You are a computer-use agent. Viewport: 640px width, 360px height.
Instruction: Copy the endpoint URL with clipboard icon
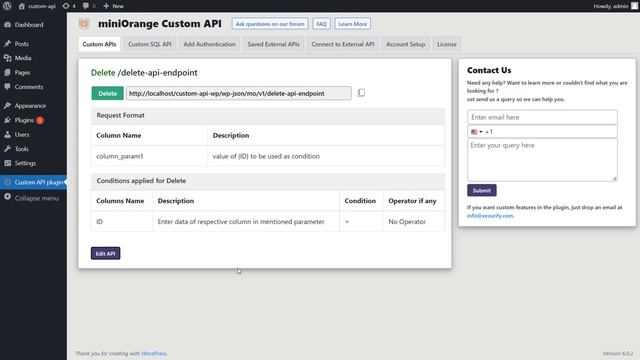361,93
